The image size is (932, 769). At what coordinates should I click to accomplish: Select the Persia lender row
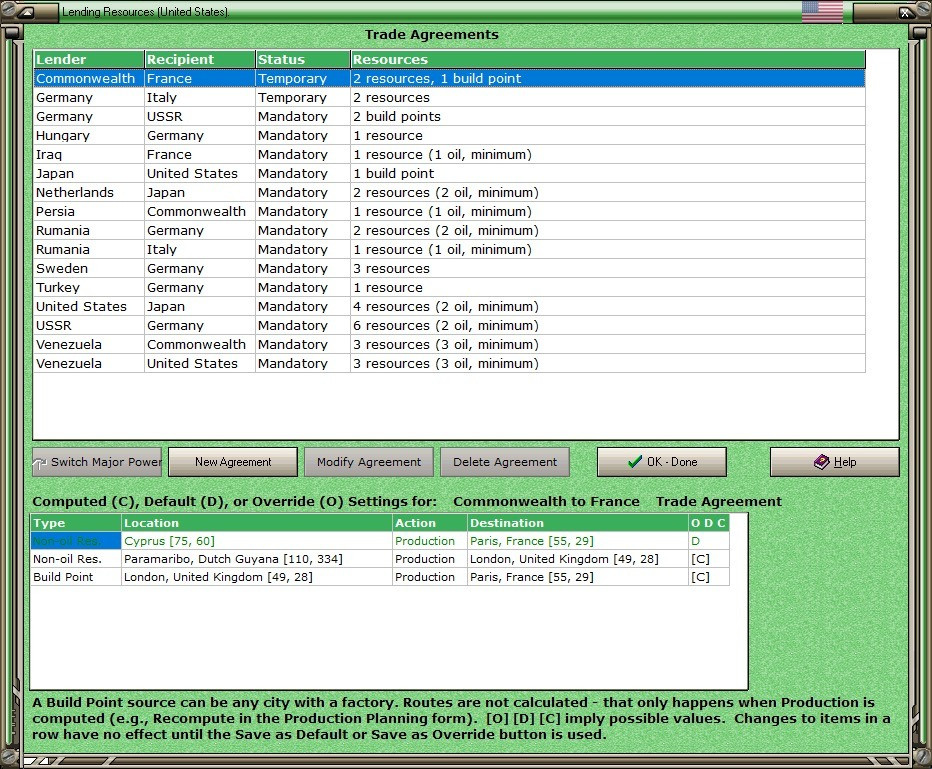(x=449, y=212)
